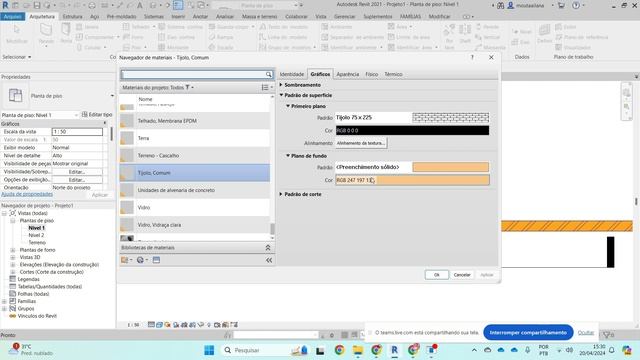This screenshot has height=360, width=640.
Task: Open the notifications bell in system tray
Action: 611,350
